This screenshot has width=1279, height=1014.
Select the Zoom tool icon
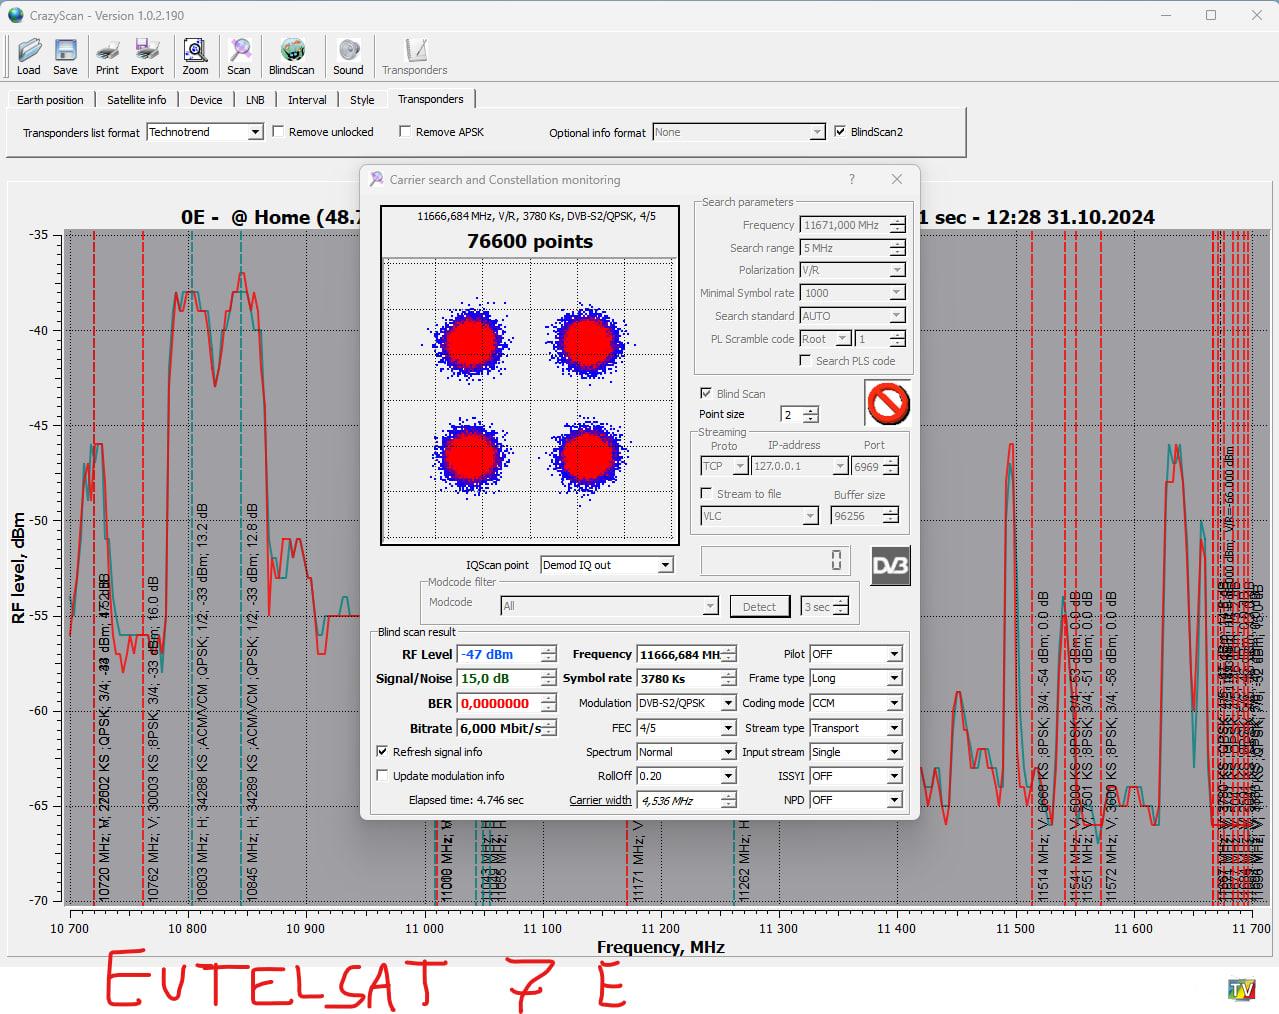click(195, 56)
